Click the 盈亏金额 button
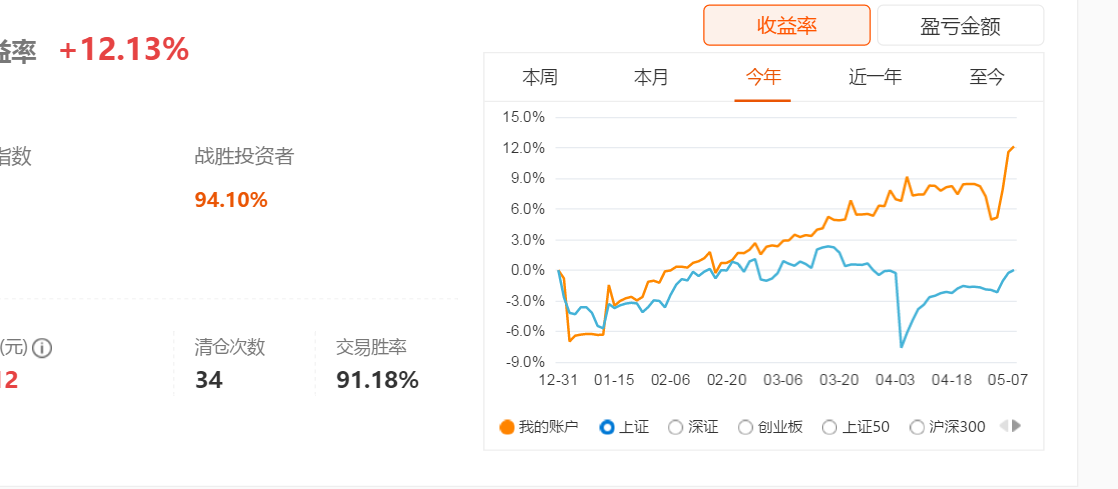 click(x=960, y=26)
